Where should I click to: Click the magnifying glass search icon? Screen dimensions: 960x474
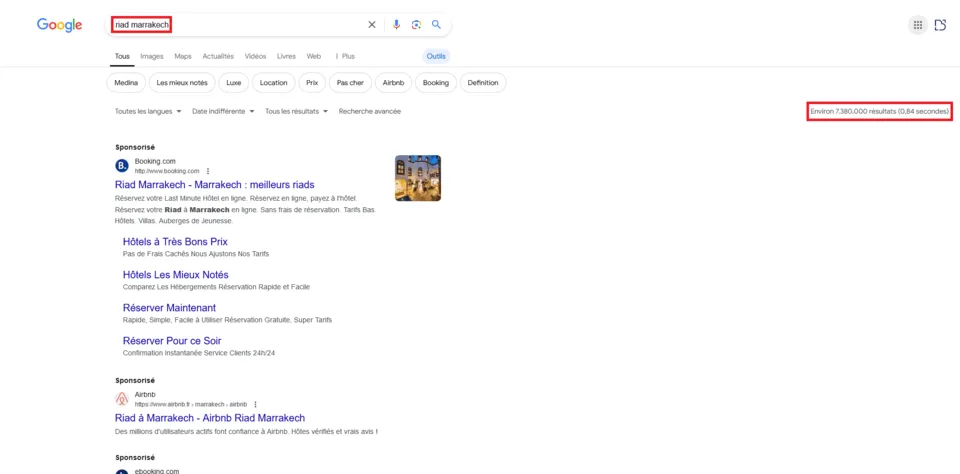pos(436,24)
